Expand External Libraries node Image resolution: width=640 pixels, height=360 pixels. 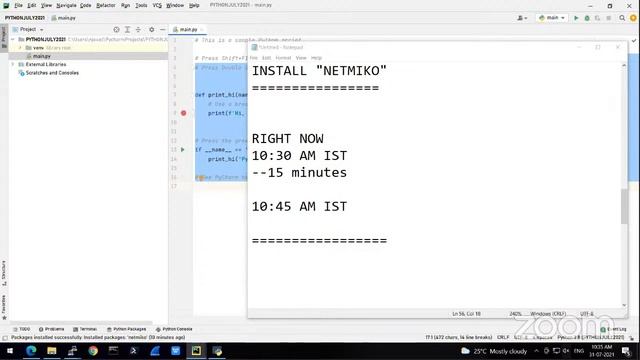point(13,64)
